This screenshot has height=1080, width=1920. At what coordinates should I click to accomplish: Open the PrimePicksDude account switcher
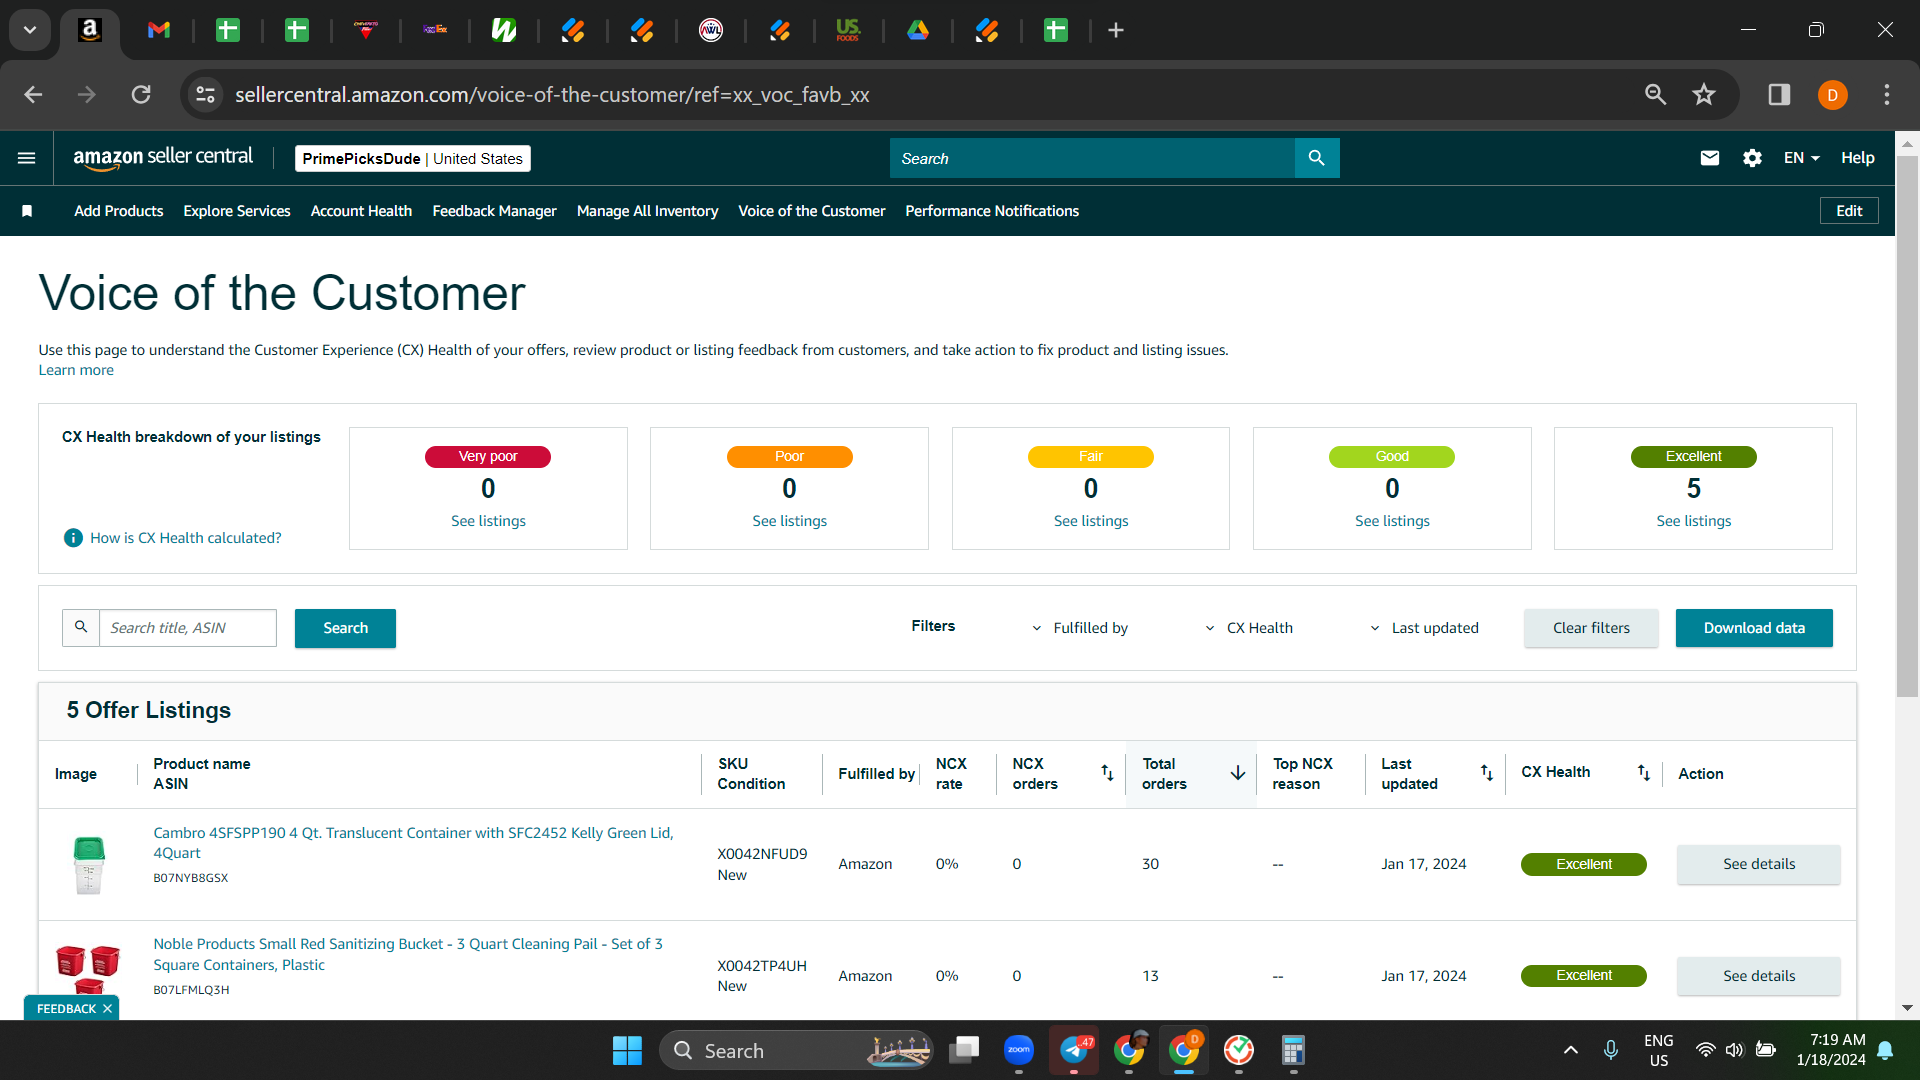[412, 158]
